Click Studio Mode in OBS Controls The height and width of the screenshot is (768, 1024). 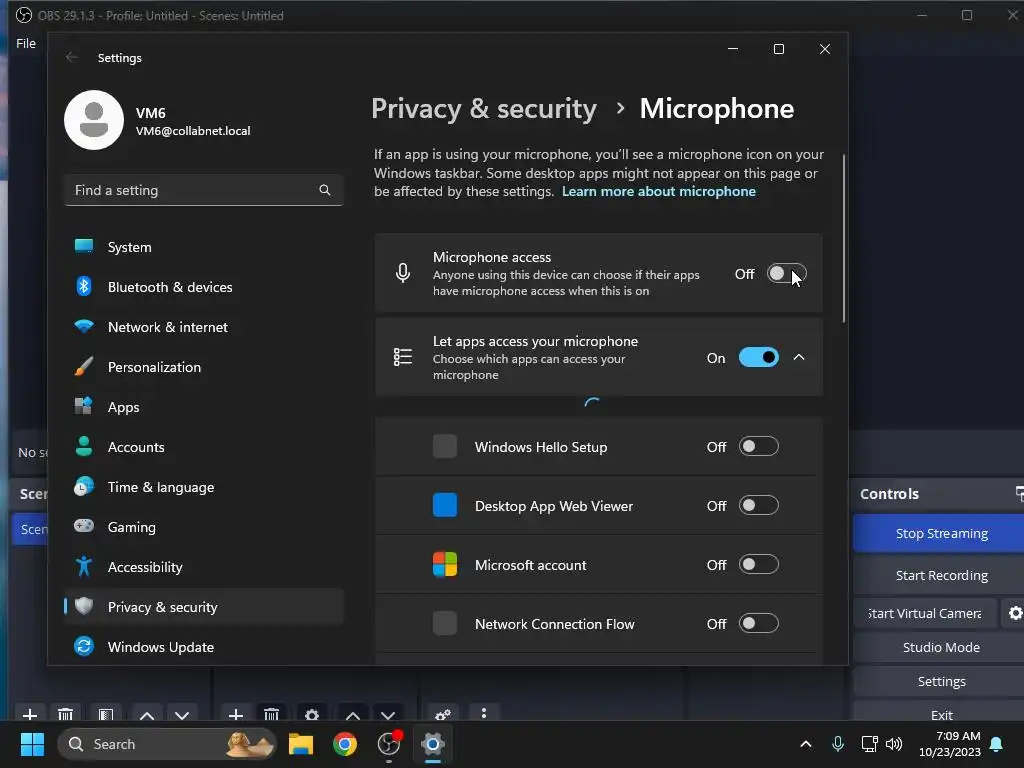[941, 647]
